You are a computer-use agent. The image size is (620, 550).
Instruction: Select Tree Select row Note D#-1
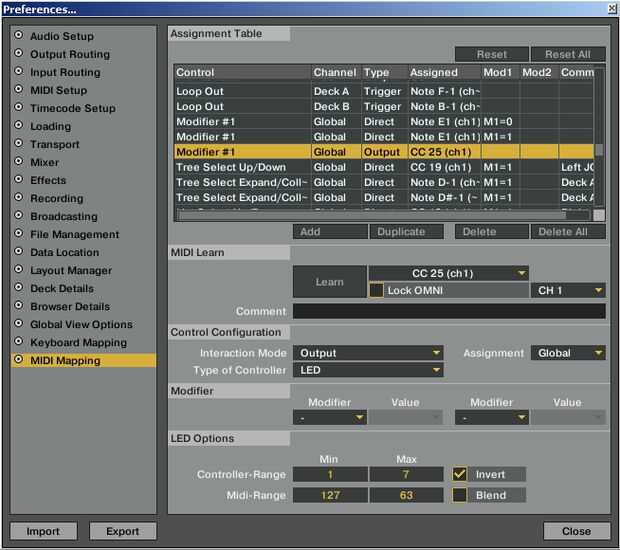tap(384, 197)
